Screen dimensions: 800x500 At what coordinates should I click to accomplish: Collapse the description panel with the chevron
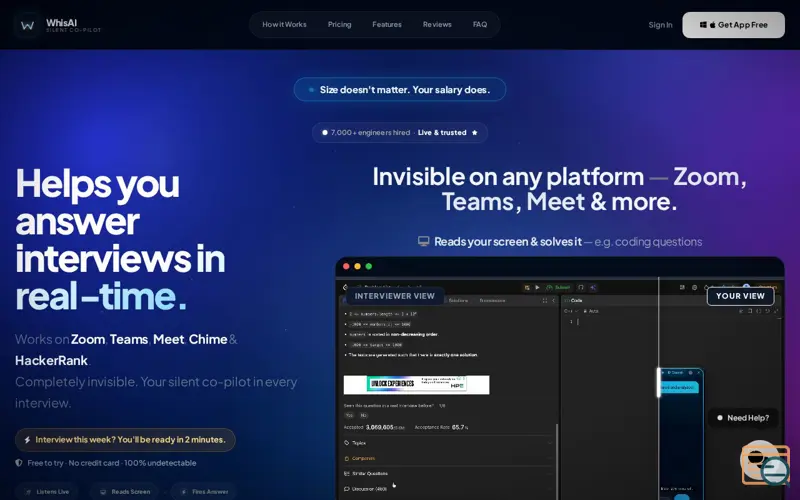pos(554,301)
